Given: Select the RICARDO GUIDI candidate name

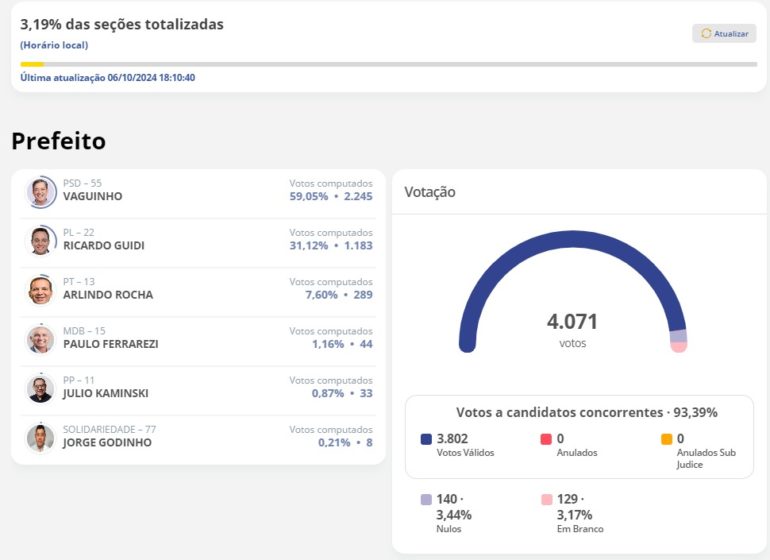Looking at the screenshot, I should pos(103,246).
